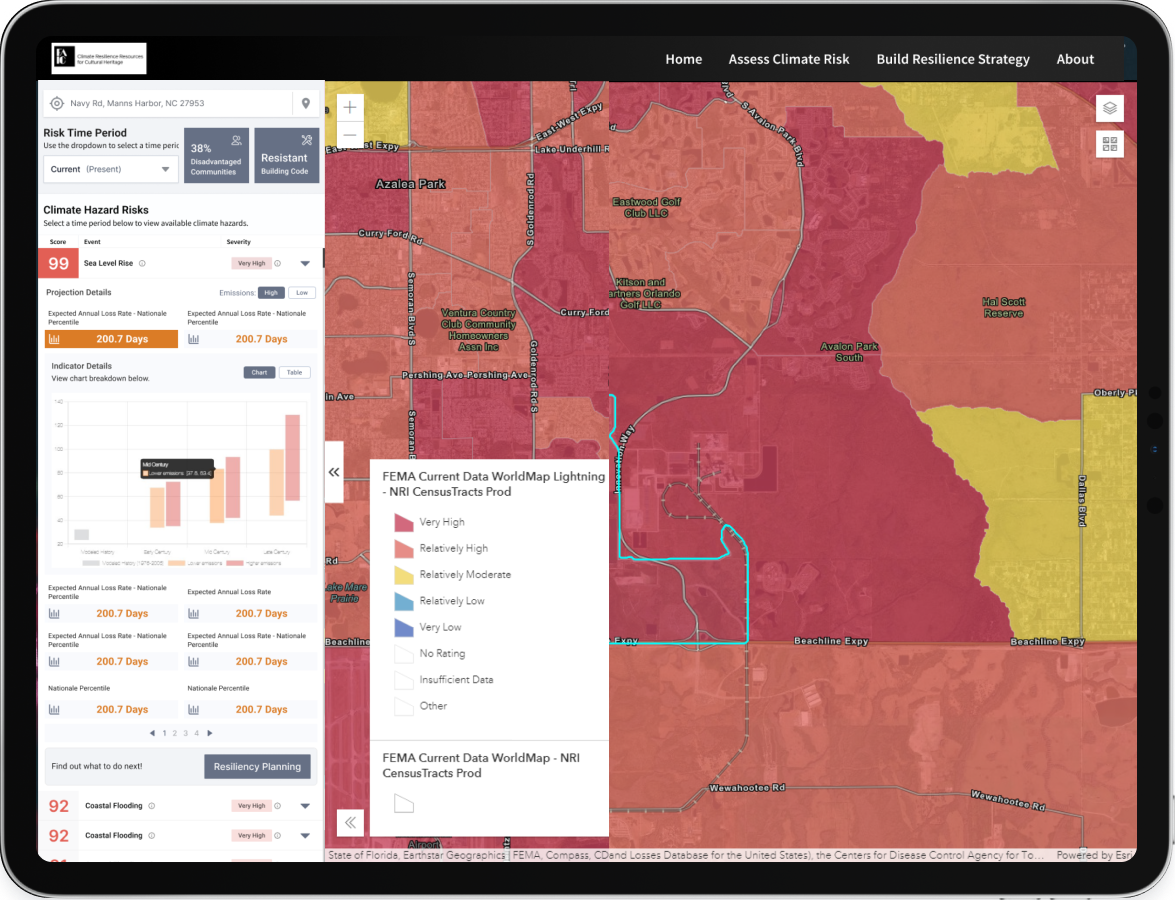Image resolution: width=1175 pixels, height=900 pixels.
Task: Collapse the side panel using the double-chevron handle
Action: tap(334, 472)
